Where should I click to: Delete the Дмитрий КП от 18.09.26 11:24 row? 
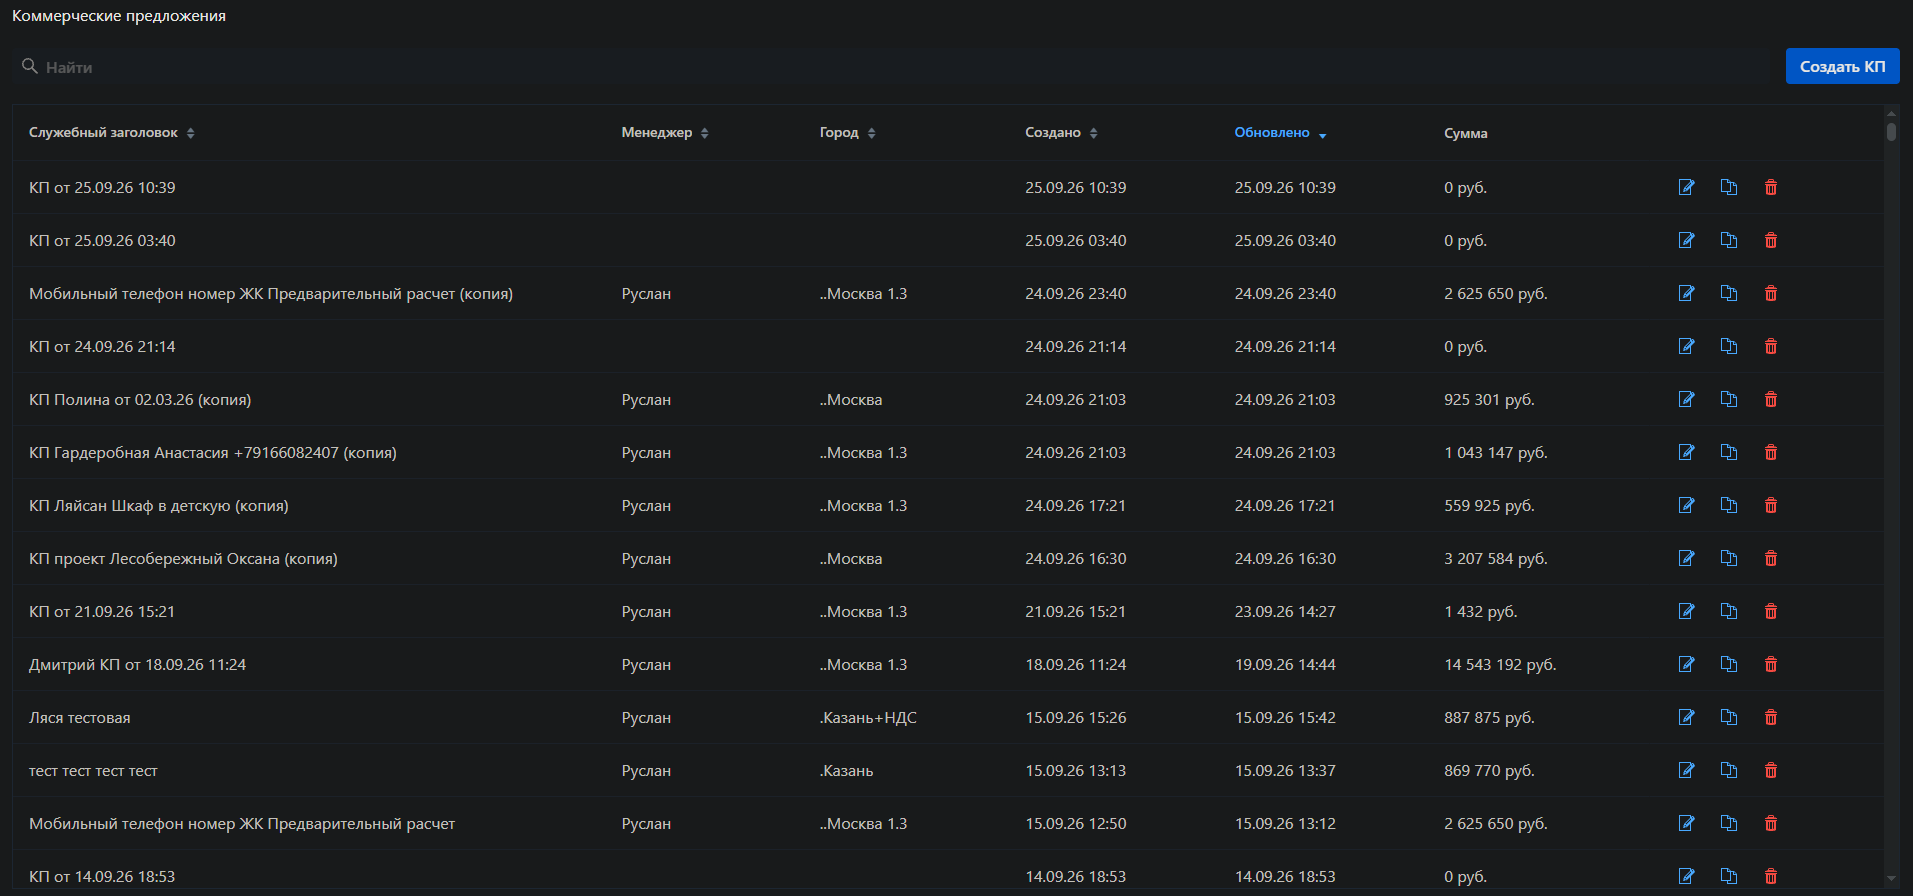[1770, 664]
